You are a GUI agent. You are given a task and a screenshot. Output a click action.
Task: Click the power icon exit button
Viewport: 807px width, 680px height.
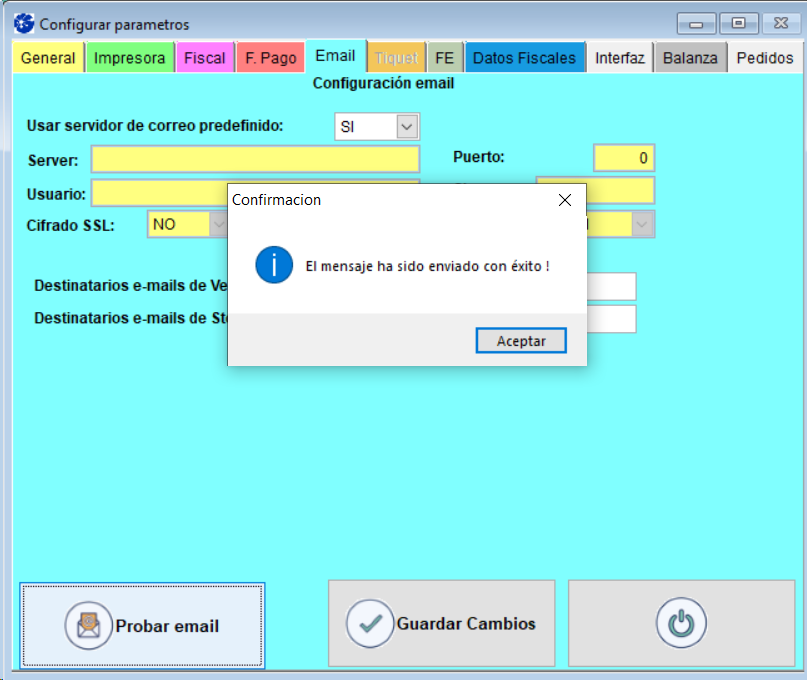pyautogui.click(x=681, y=623)
